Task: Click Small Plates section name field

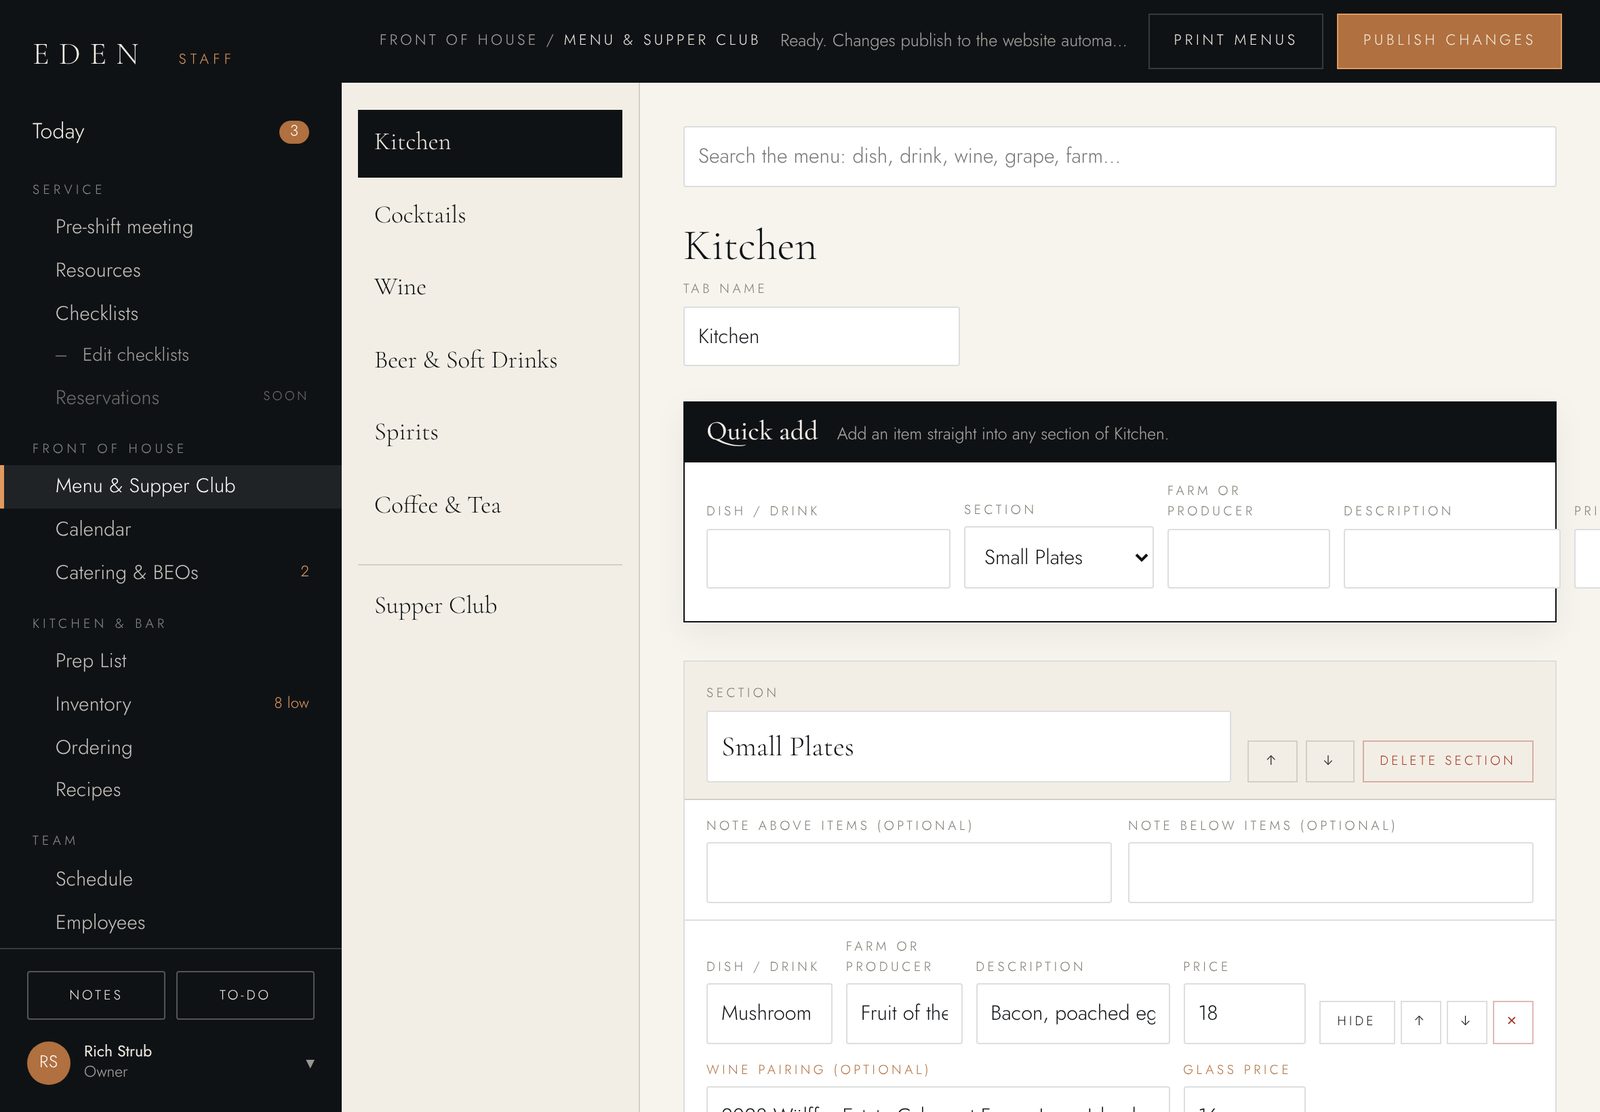Action: (968, 747)
